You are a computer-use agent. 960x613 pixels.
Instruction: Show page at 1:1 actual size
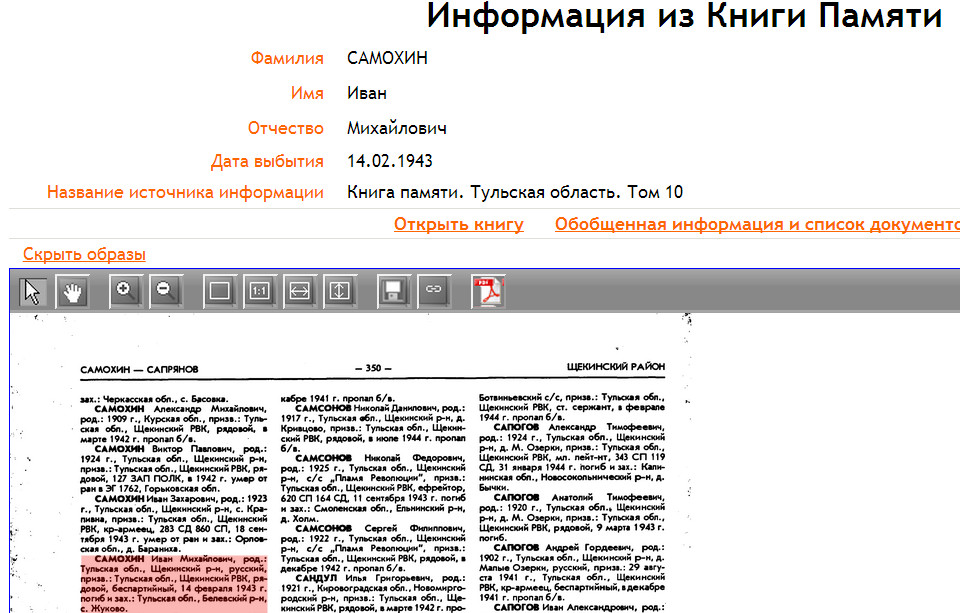coord(260,291)
